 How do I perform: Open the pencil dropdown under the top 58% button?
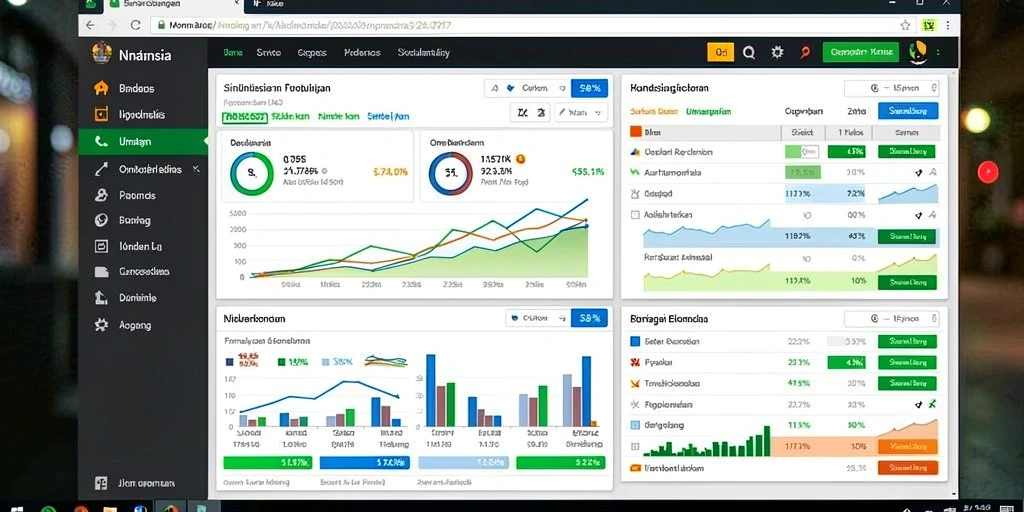581,112
